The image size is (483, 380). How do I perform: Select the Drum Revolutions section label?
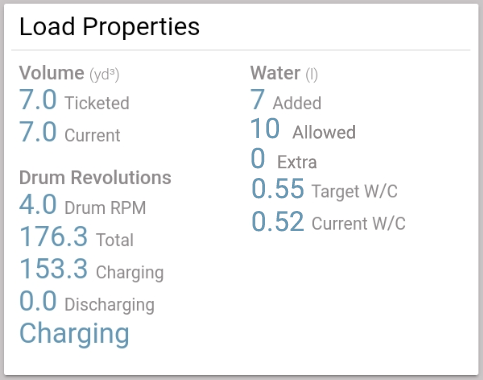point(95,177)
